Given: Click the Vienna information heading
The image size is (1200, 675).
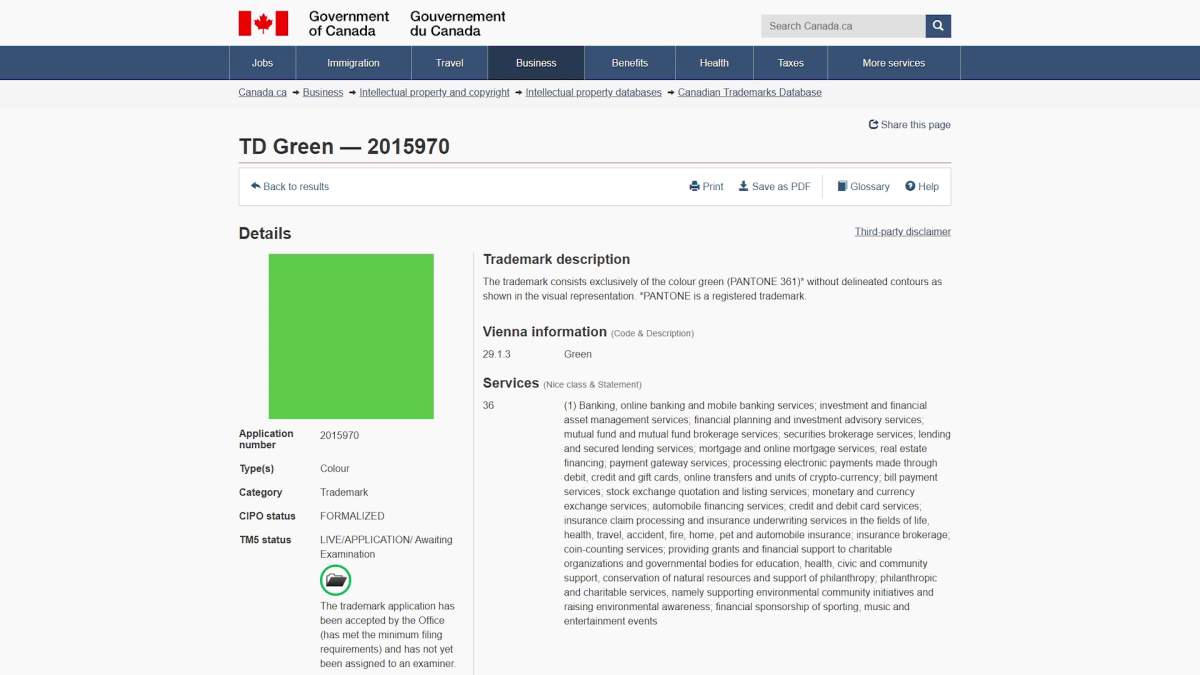Looking at the screenshot, I should pyautogui.click(x=545, y=331).
